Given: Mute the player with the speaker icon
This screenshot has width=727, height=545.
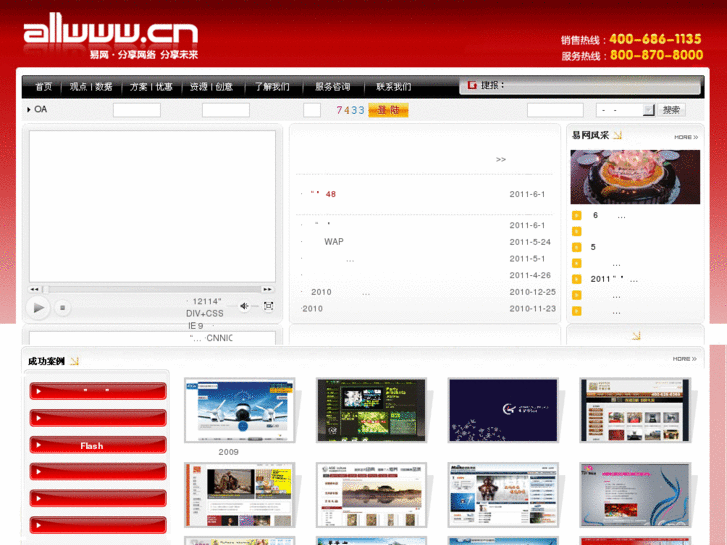Looking at the screenshot, I should click(x=244, y=306).
